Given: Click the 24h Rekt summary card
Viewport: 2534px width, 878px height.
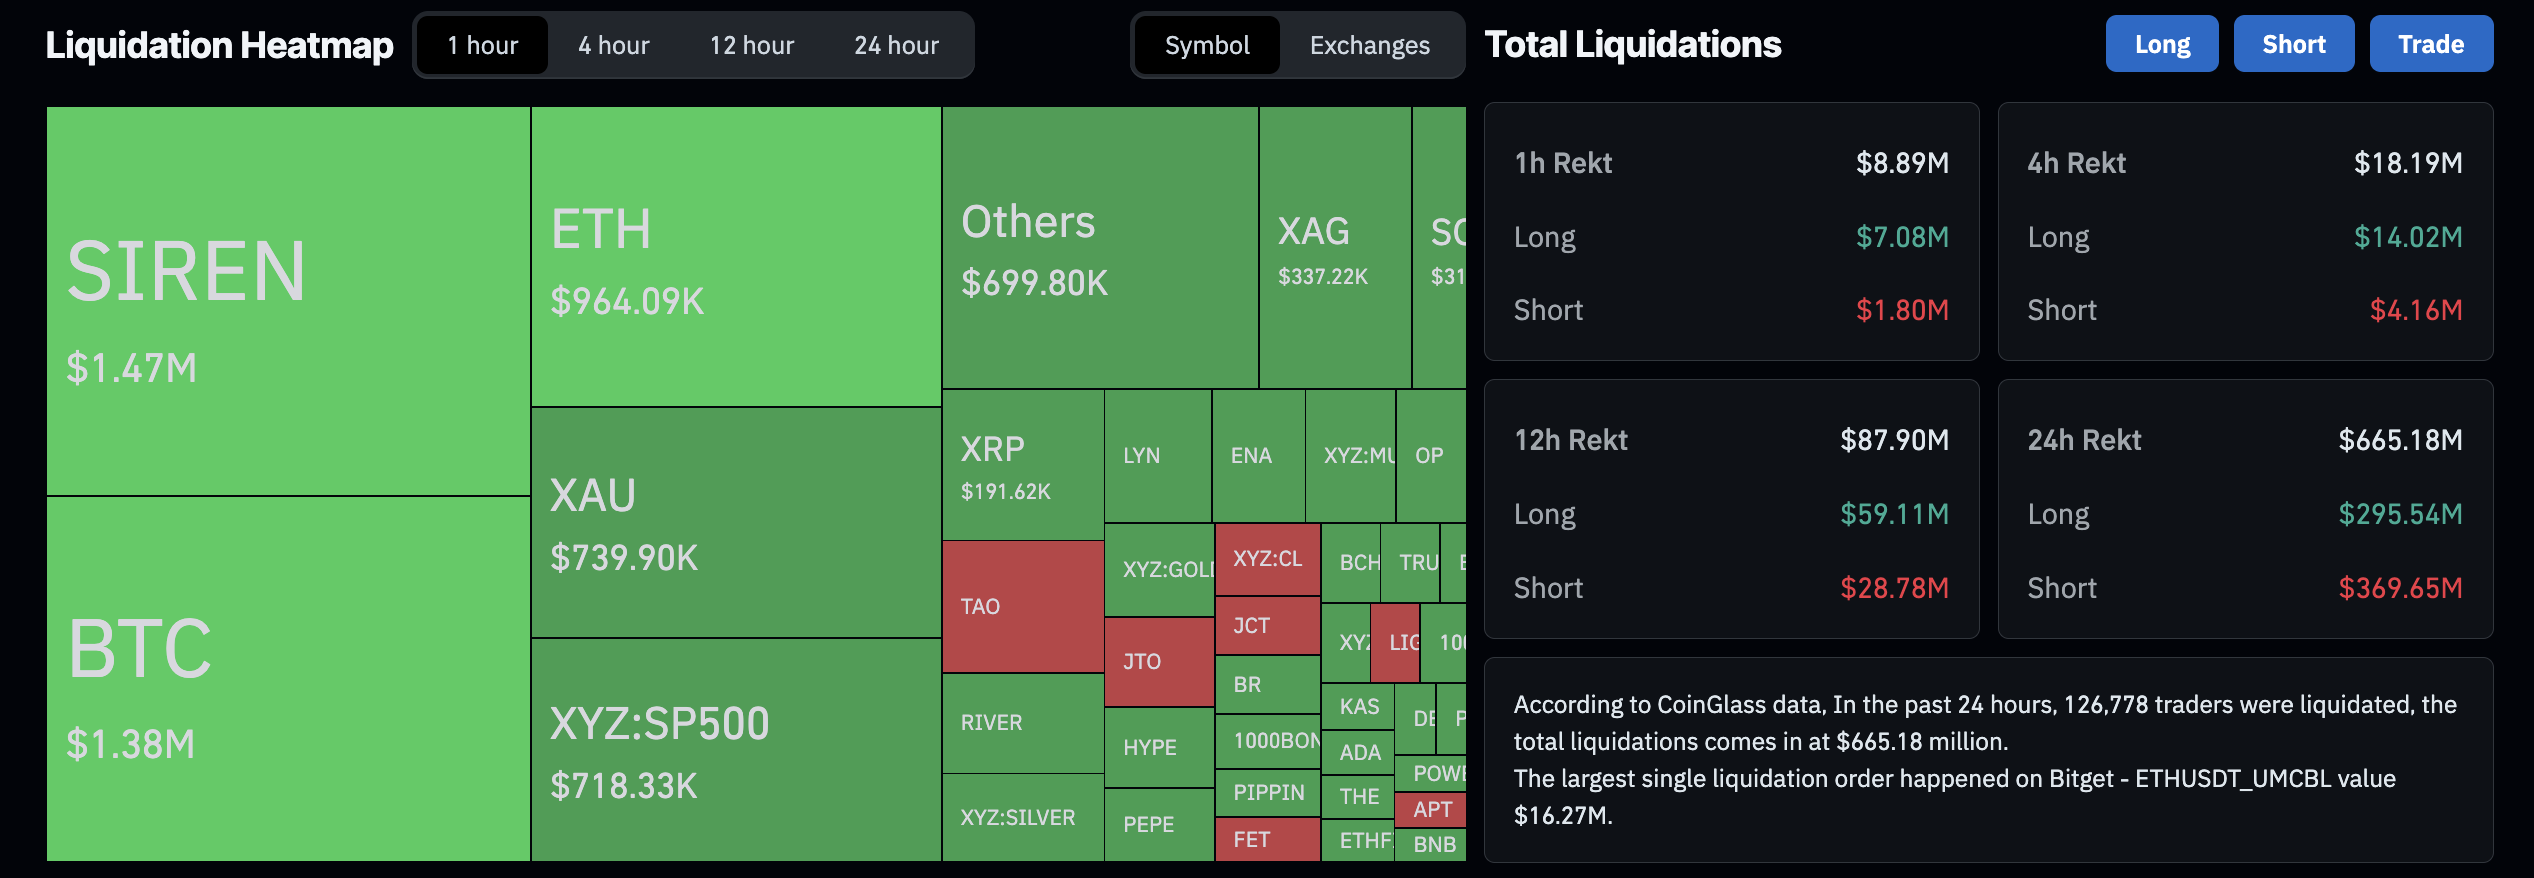Looking at the screenshot, I should [x=2244, y=509].
